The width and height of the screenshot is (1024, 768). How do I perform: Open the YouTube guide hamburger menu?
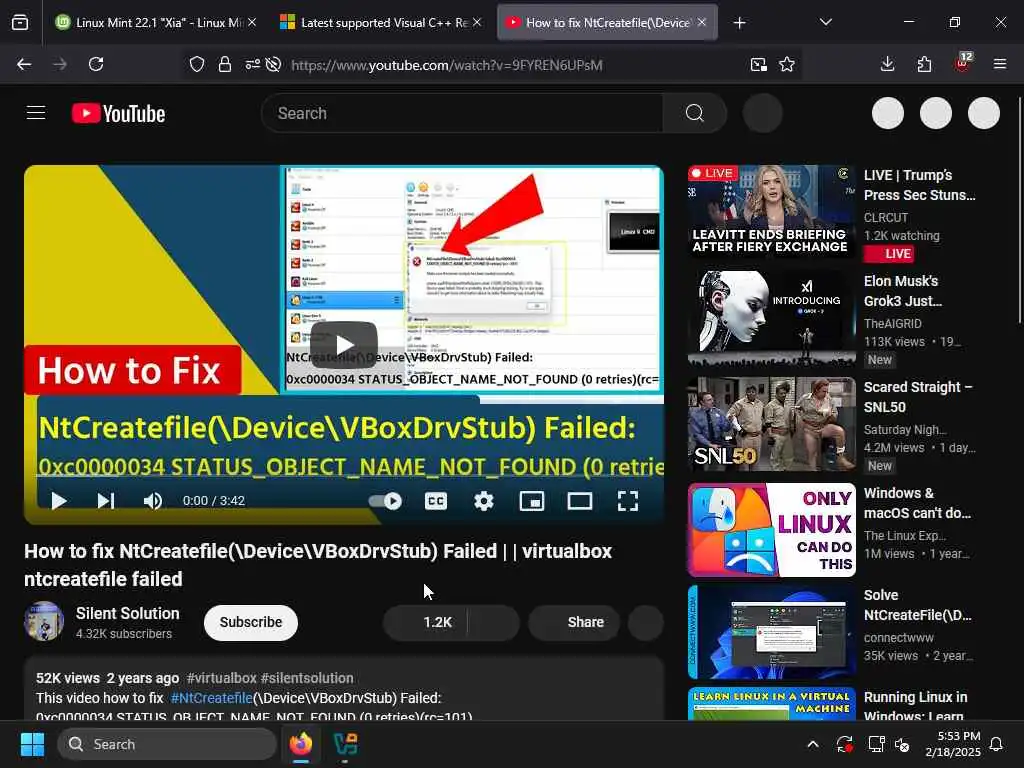(36, 113)
